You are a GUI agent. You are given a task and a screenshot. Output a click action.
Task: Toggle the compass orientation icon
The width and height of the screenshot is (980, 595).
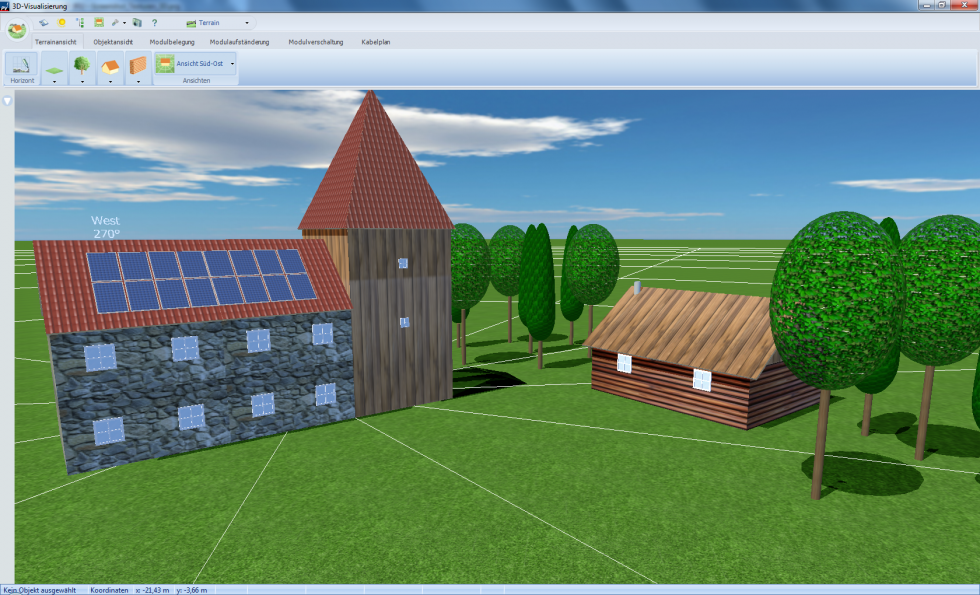tap(44, 23)
